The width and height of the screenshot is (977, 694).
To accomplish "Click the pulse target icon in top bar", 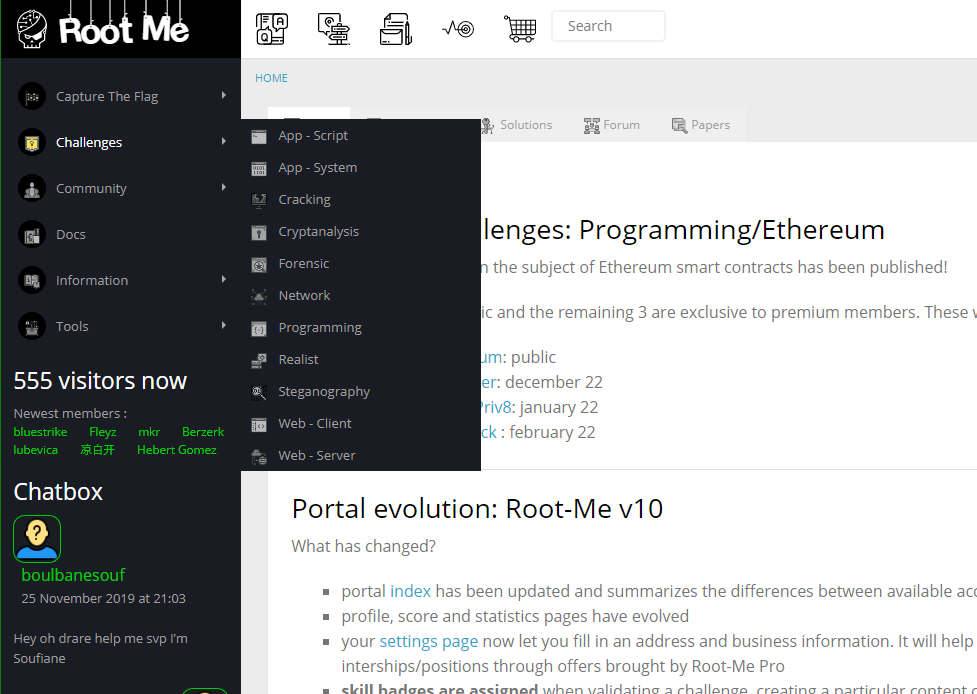I will tap(458, 29).
